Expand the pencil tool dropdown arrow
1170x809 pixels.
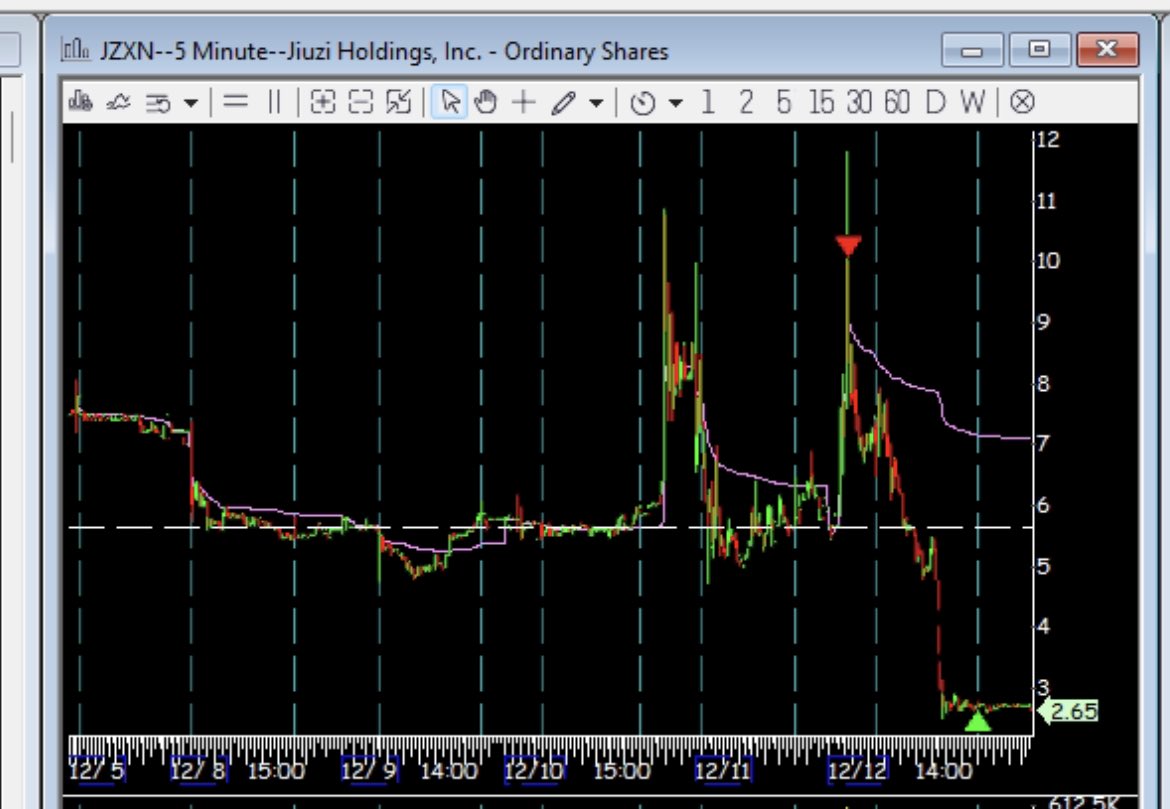point(596,102)
